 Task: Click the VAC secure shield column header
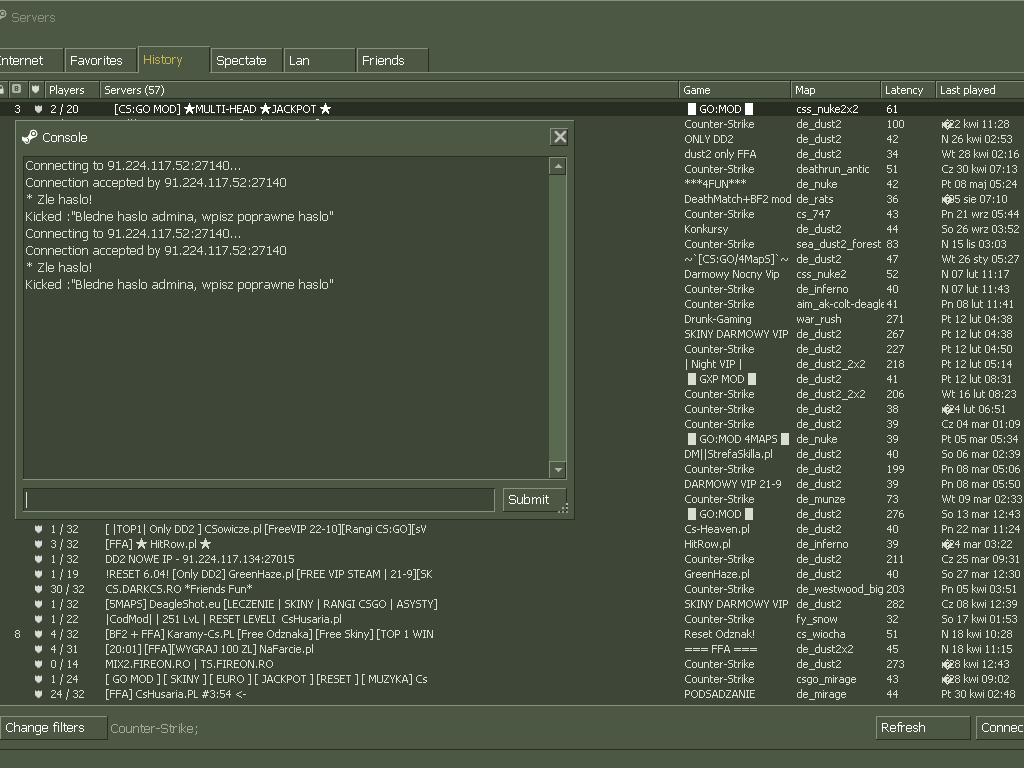35,90
